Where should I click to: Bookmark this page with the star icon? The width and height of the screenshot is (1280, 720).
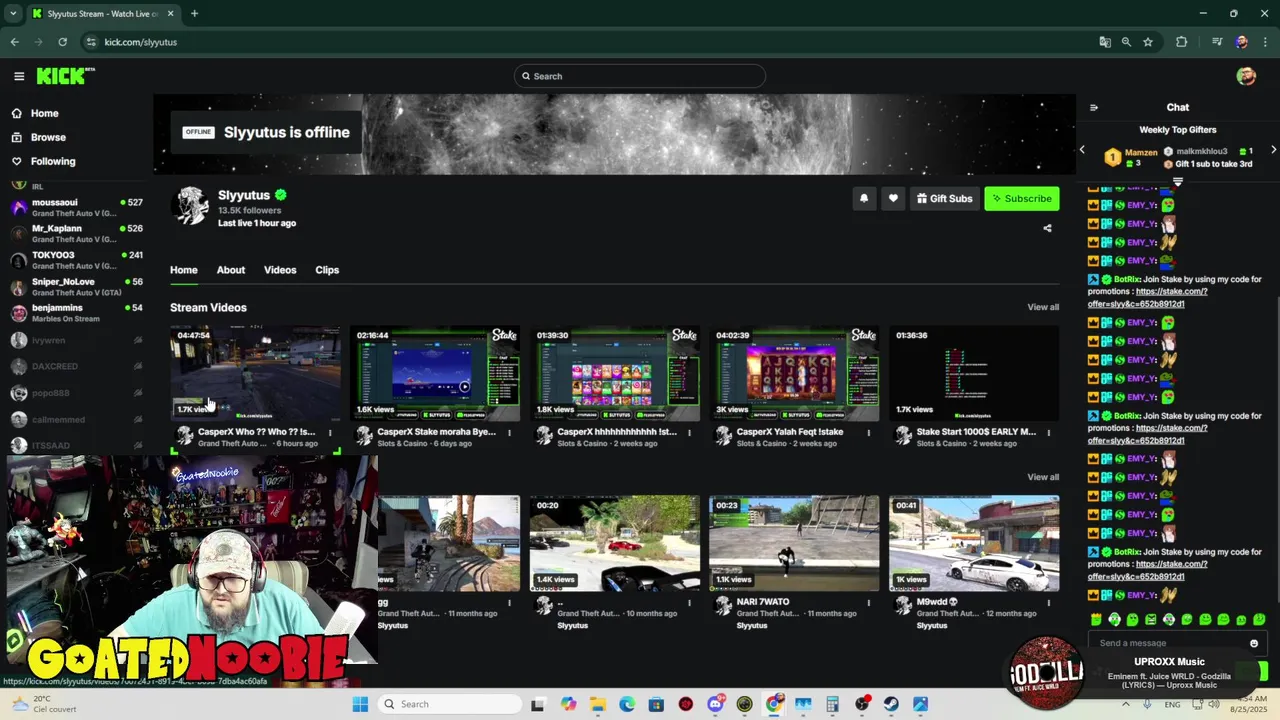[1148, 42]
